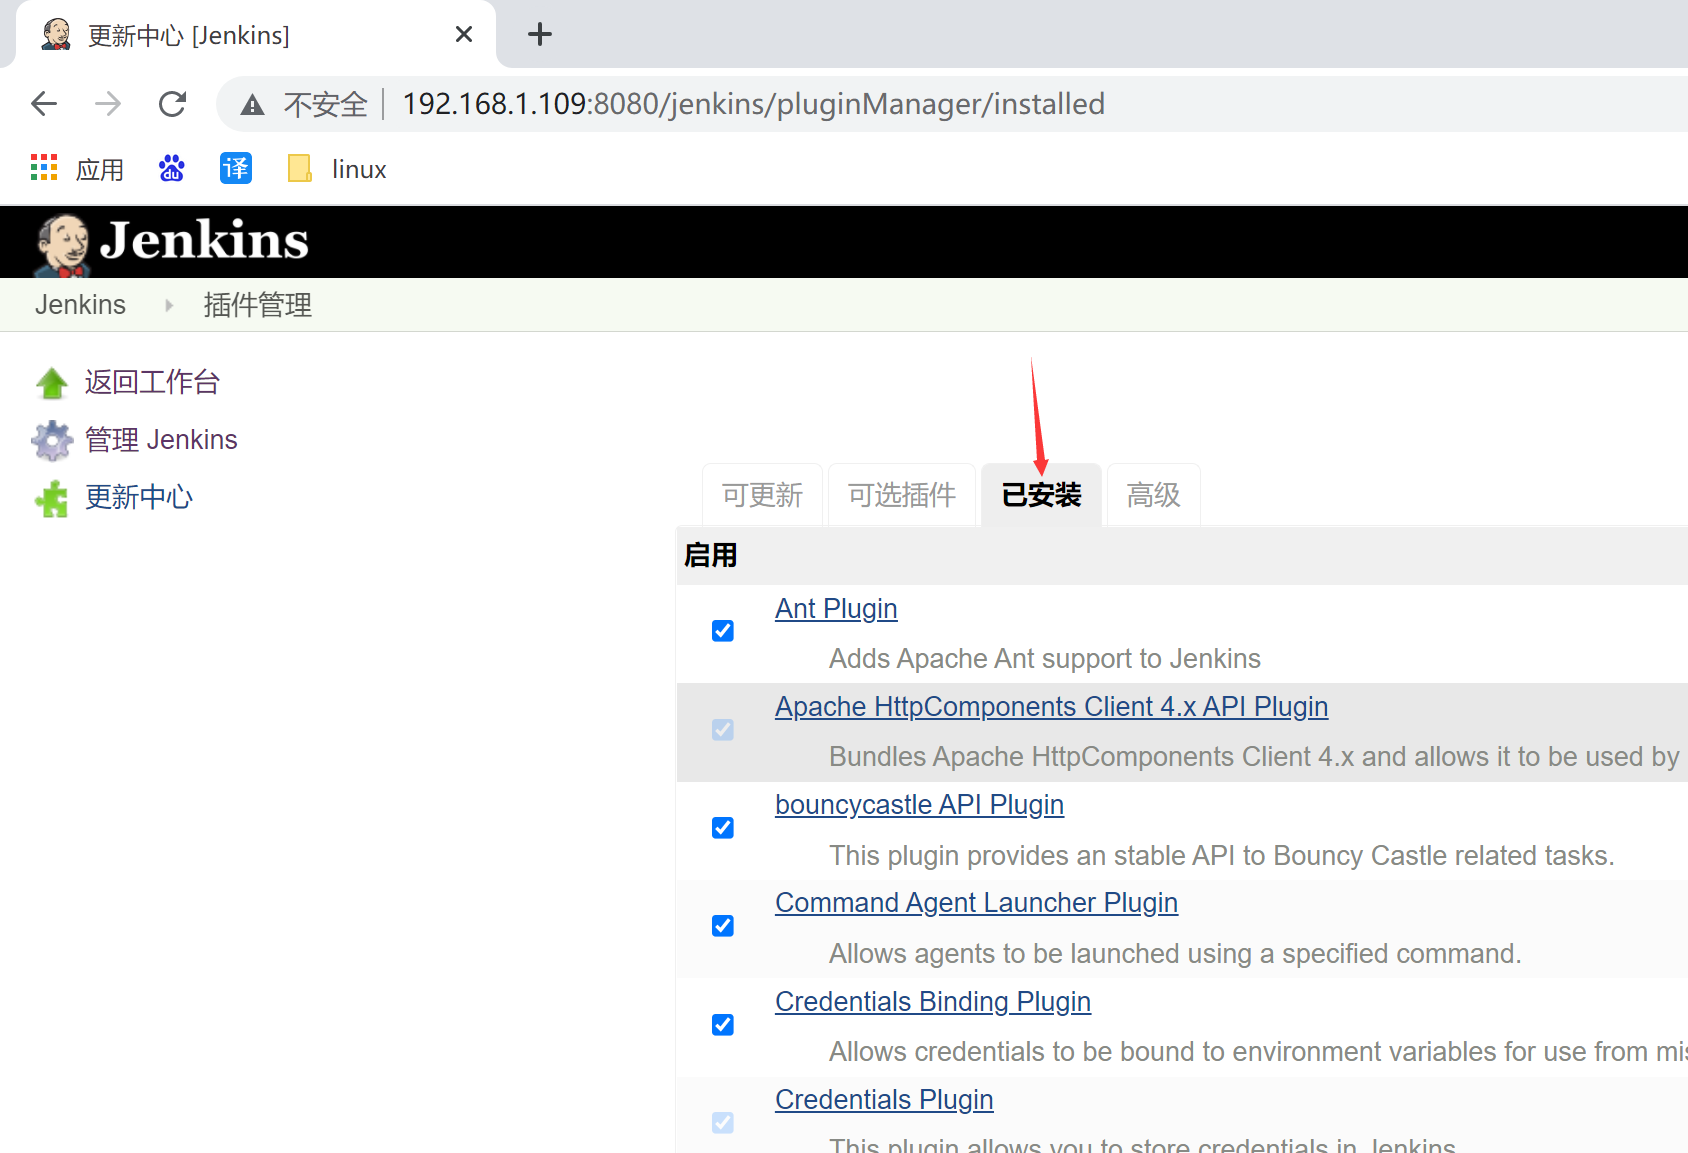Click the Jenkins breadcrumb link

[x=80, y=305]
